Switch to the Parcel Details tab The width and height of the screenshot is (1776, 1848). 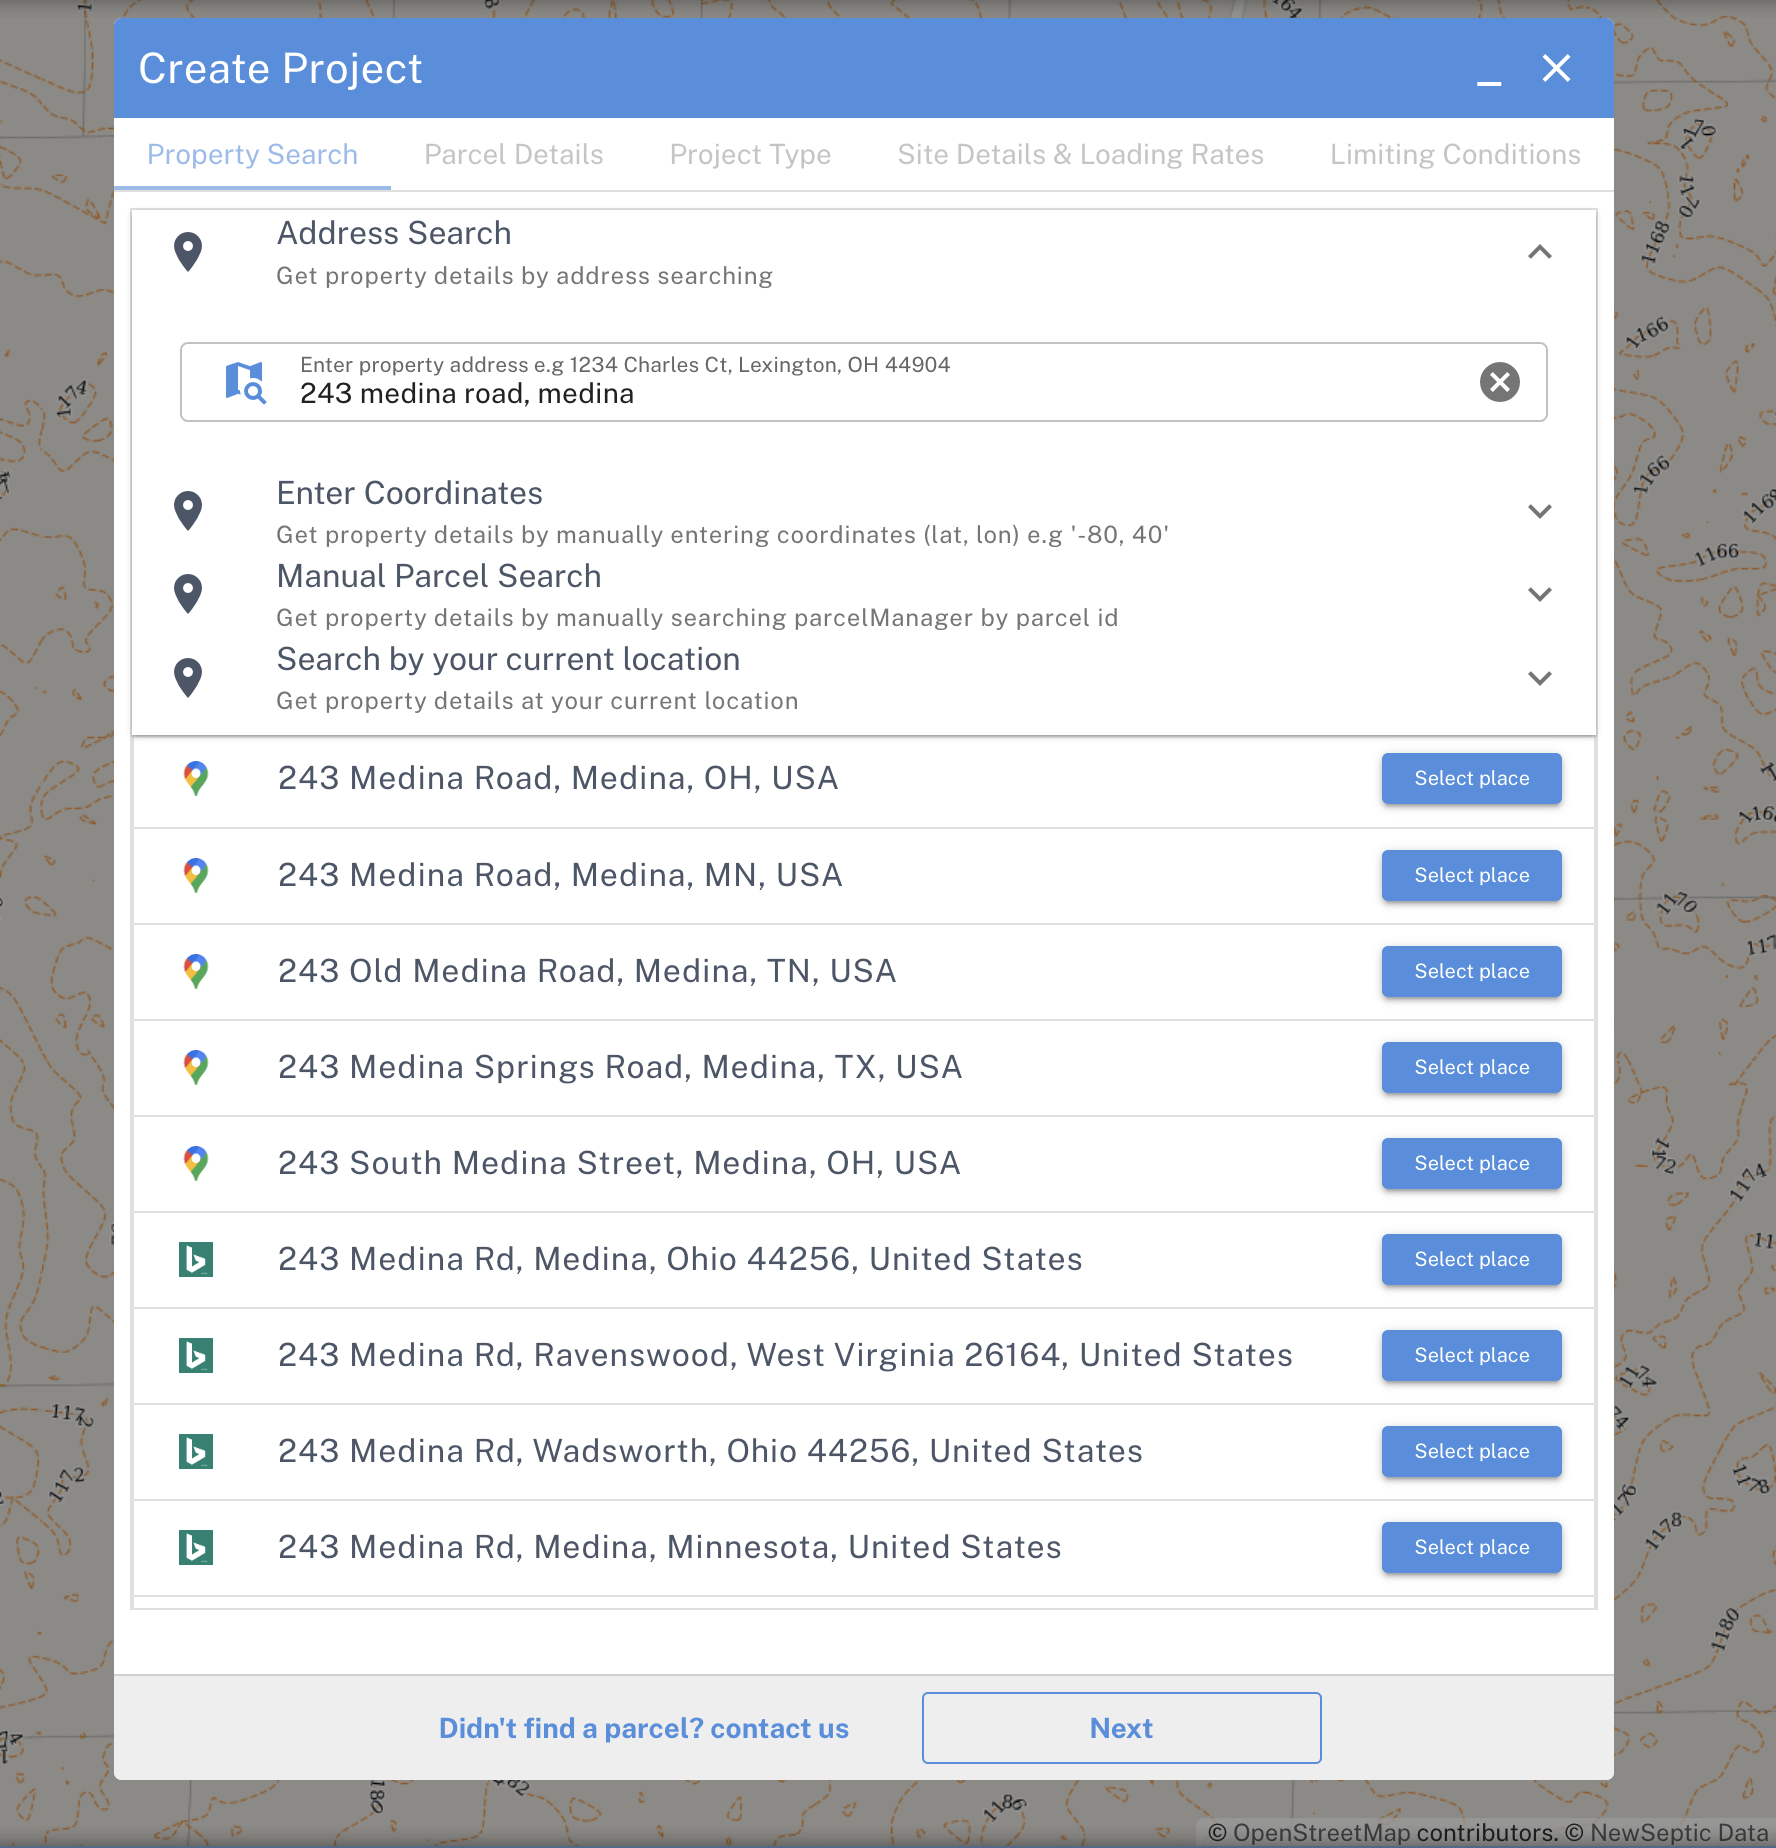point(514,155)
